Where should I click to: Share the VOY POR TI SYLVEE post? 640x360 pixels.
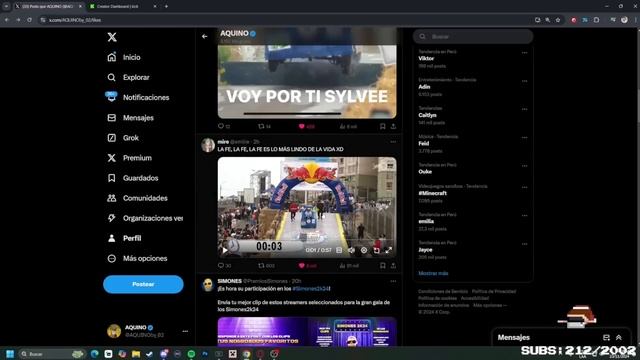point(393,126)
